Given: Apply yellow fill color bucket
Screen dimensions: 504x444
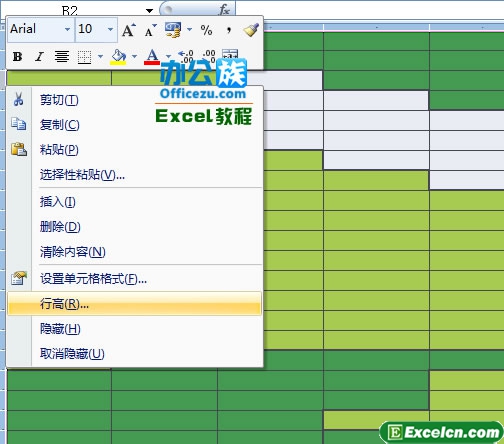Looking at the screenshot, I should point(118,57).
